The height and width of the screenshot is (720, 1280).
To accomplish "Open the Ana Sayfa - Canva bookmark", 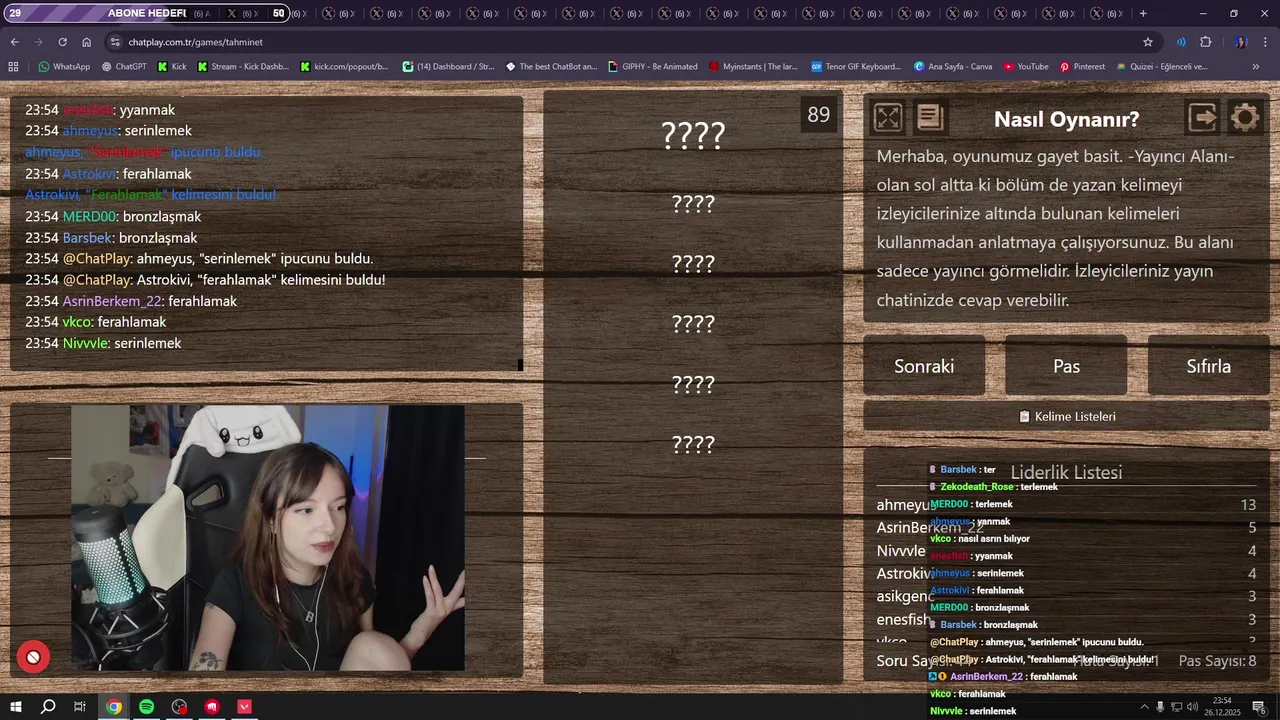I will coord(953,67).
